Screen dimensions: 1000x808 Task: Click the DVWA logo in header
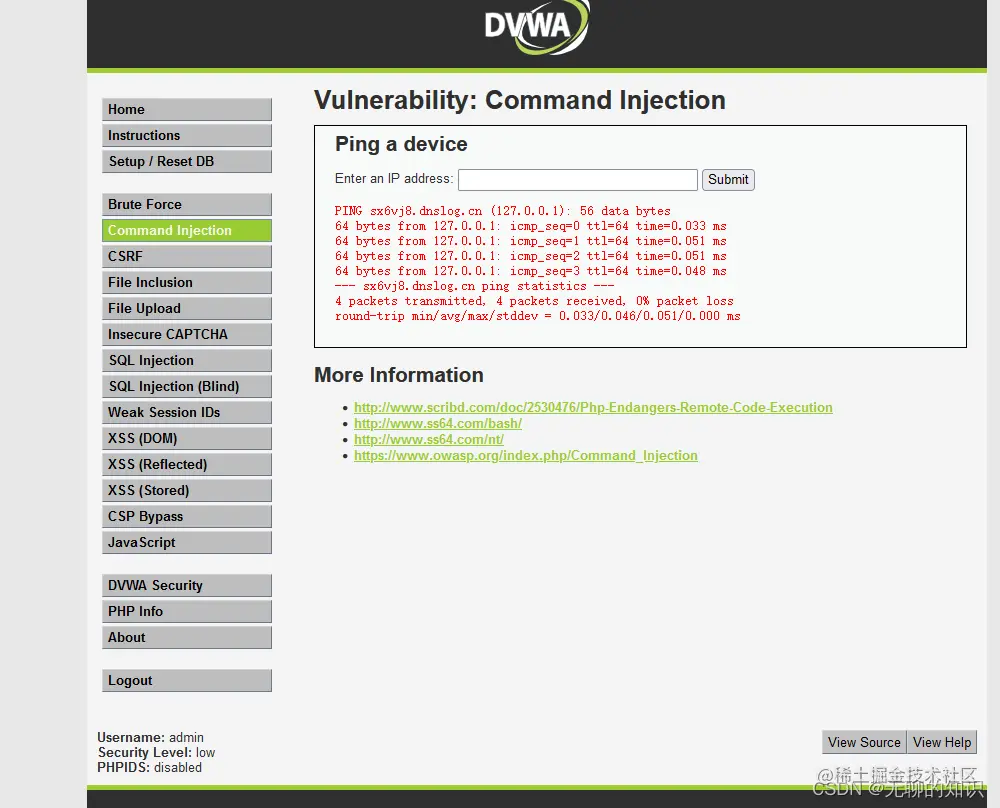[536, 27]
